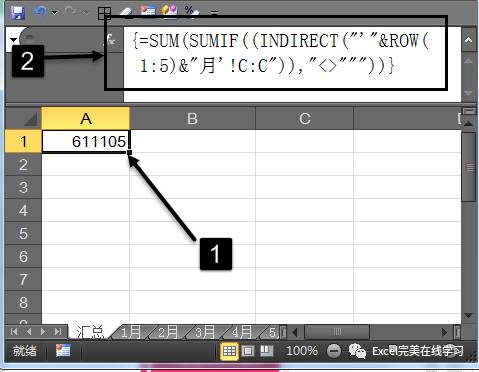Open the Undo history dropdown arrow
The image size is (479, 372).
pyautogui.click(x=54, y=13)
